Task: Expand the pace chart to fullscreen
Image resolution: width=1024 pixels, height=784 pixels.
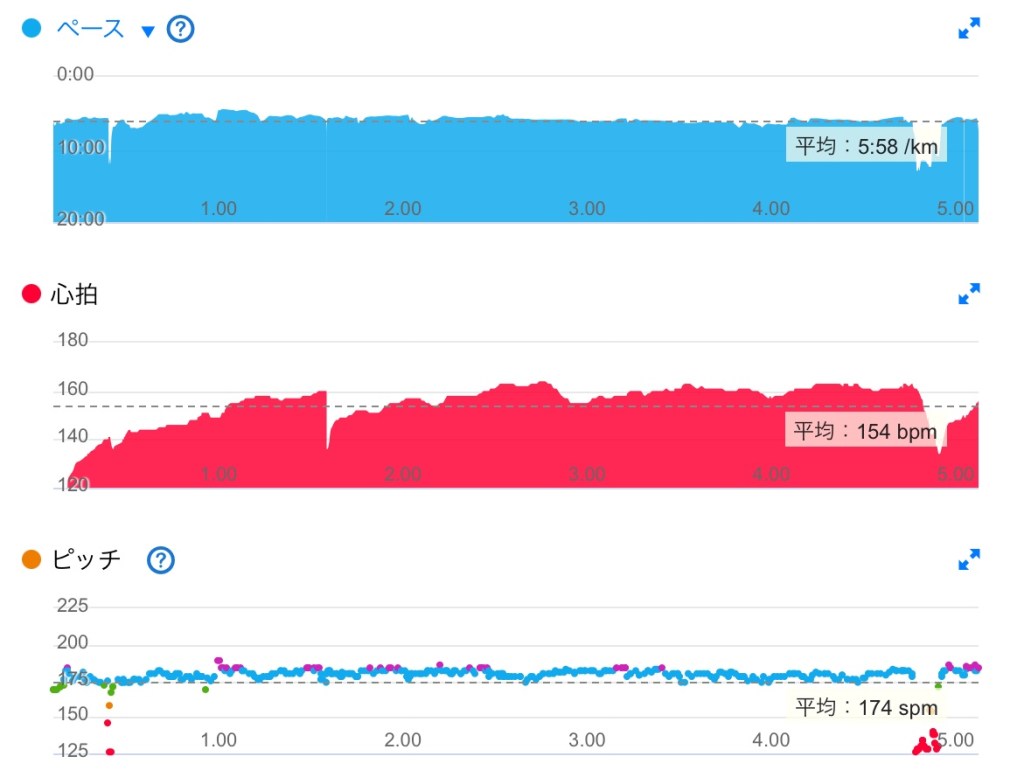Action: (969, 29)
